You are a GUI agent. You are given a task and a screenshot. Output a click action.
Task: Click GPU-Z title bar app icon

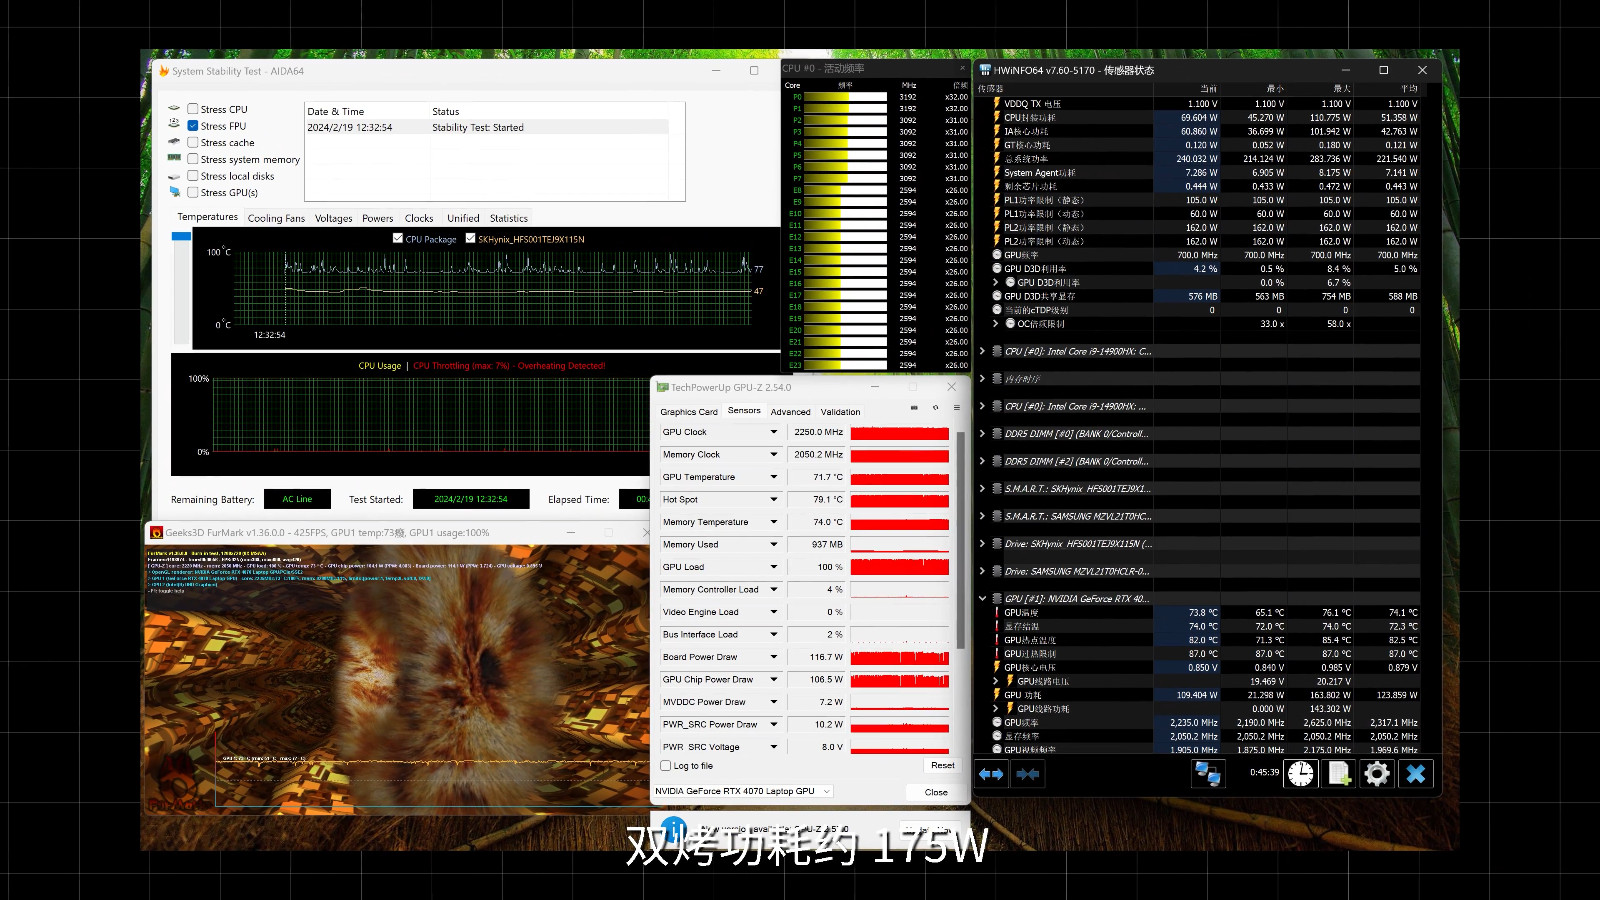pyautogui.click(x=662, y=387)
